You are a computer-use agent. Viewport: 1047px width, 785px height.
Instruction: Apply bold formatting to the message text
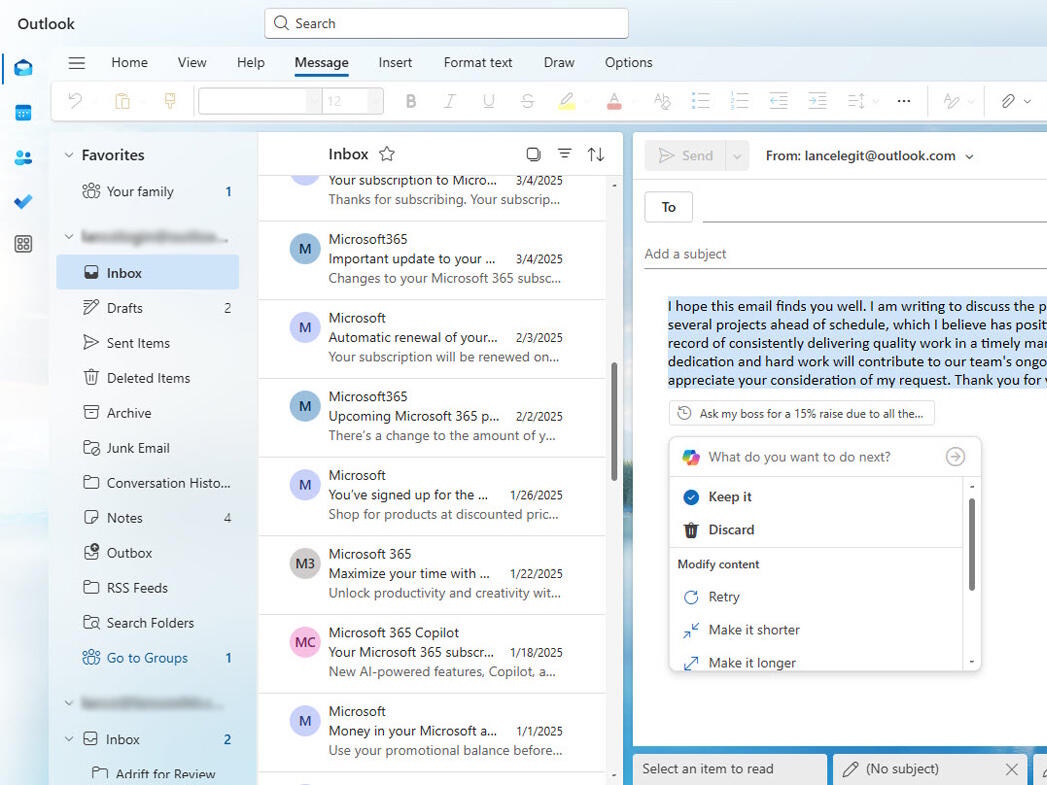410,100
